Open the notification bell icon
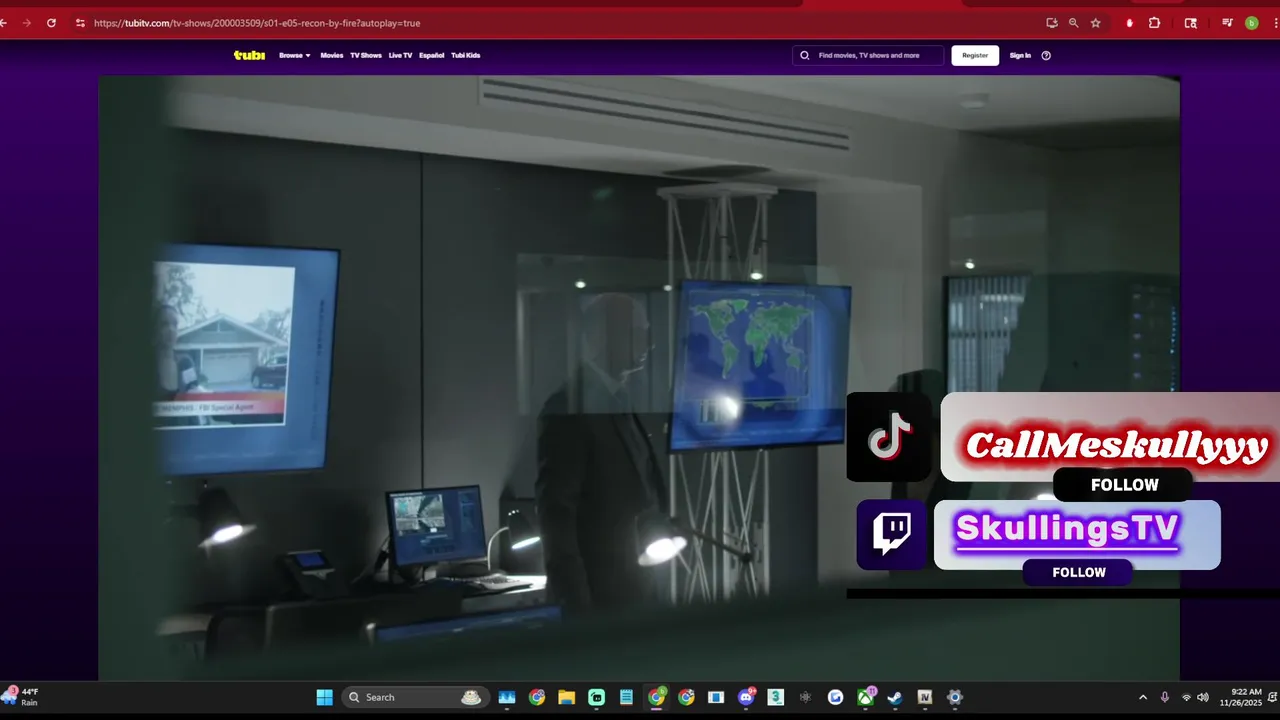Viewport: 1280px width, 720px height. [1272, 697]
